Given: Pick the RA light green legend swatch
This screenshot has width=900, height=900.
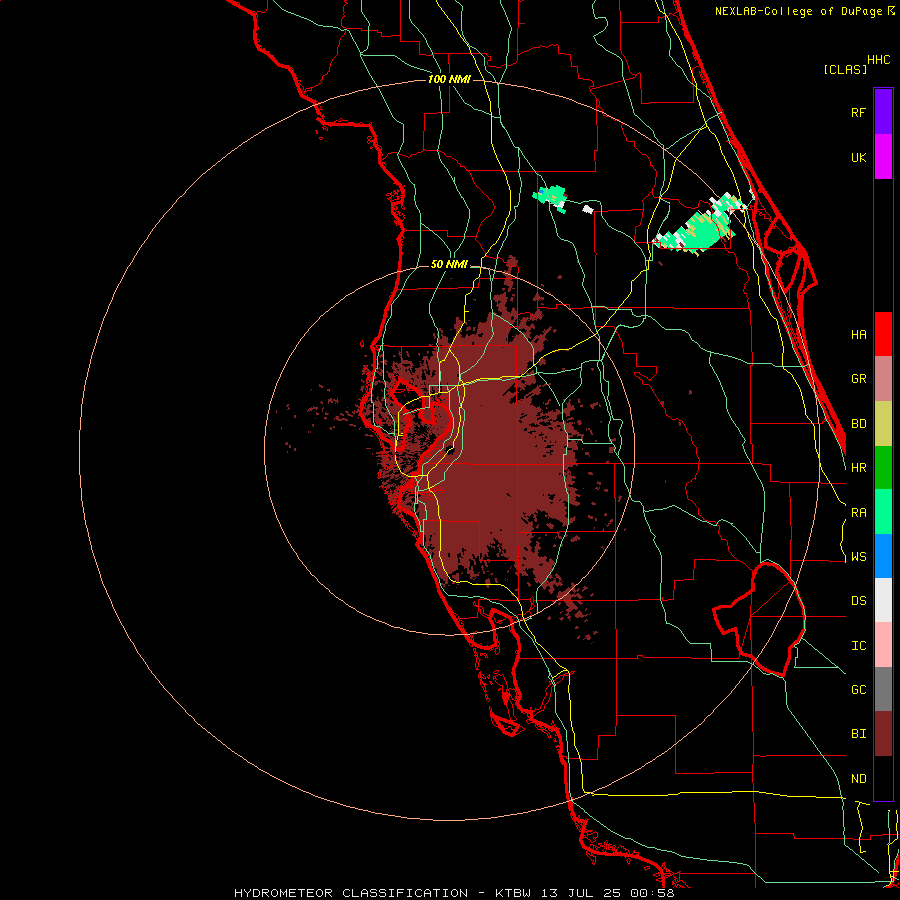Looking at the screenshot, I should 883,512.
